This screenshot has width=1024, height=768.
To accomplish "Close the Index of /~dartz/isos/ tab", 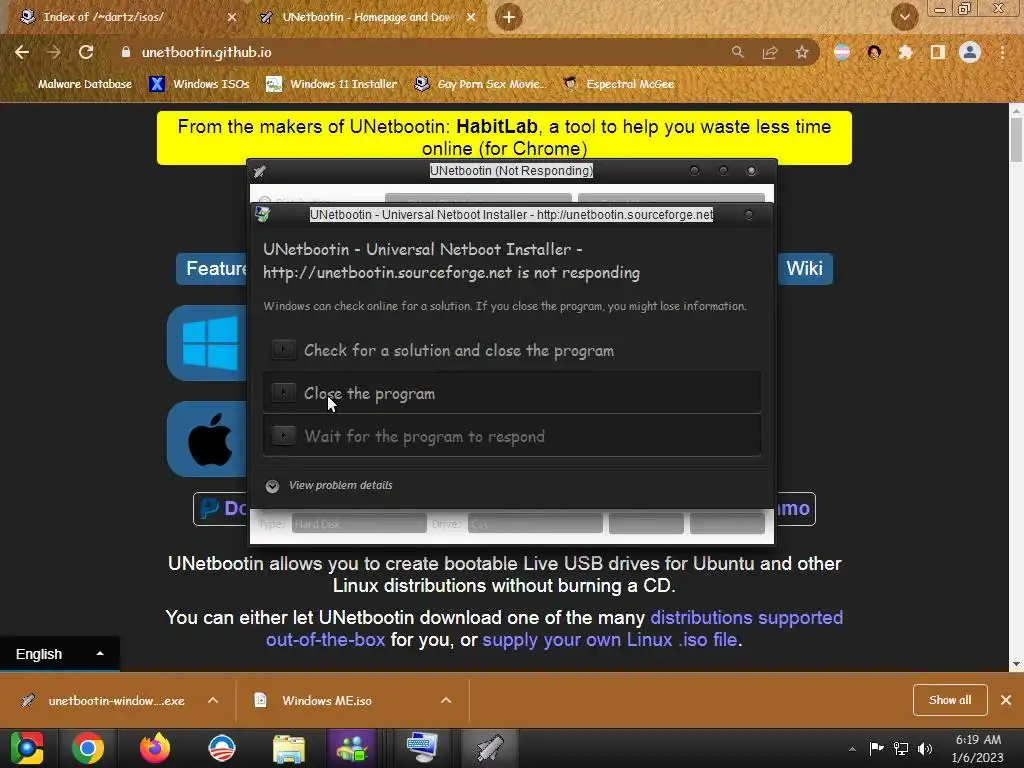I will point(232,18).
